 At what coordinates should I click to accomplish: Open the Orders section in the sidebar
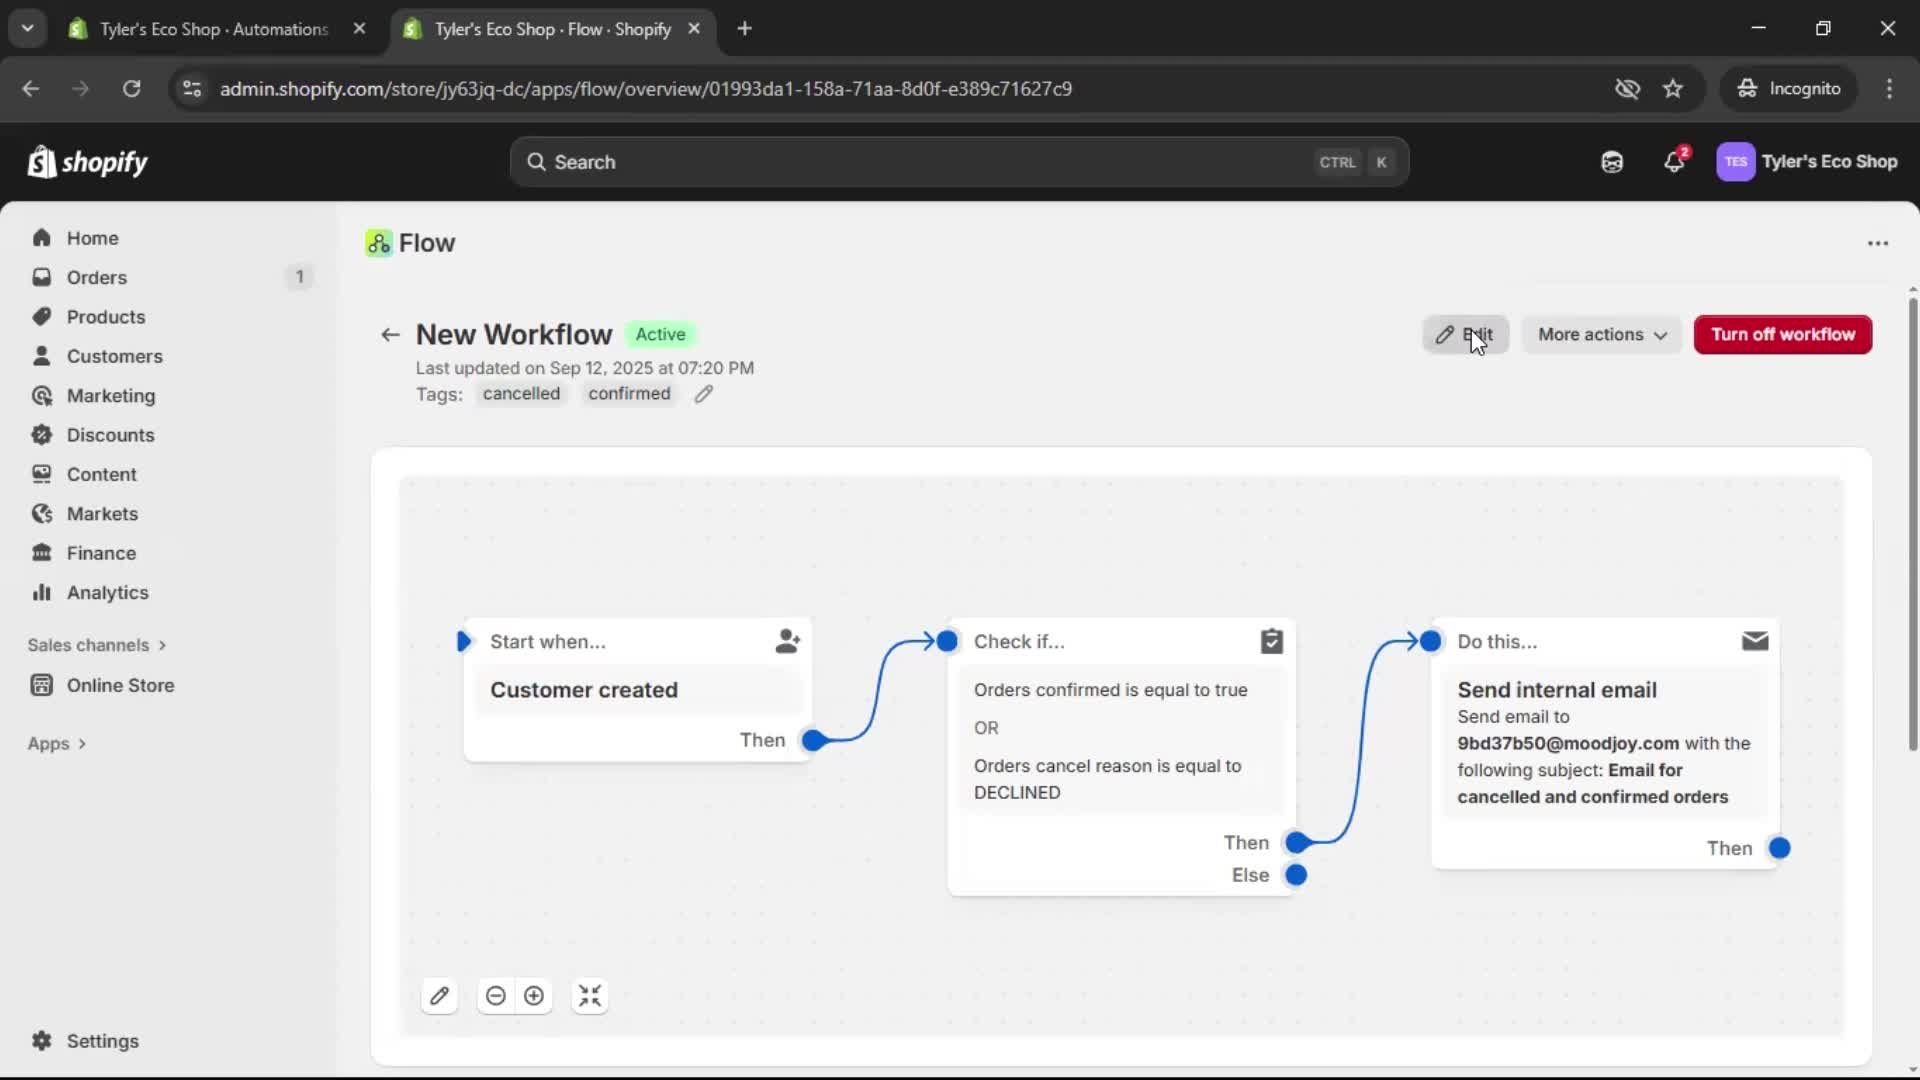coord(95,277)
